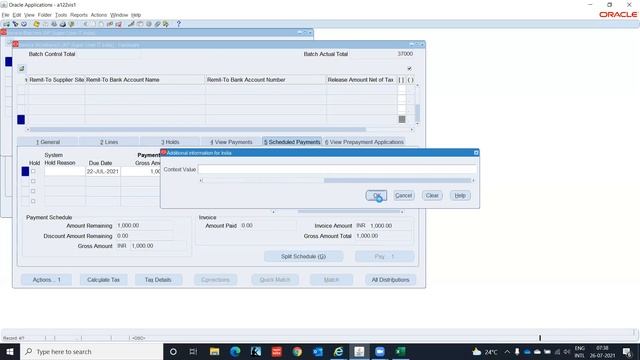Screen dimensions: 640x360
Task: Click the Close Form toolbar icon
Action: click(x=71, y=24)
